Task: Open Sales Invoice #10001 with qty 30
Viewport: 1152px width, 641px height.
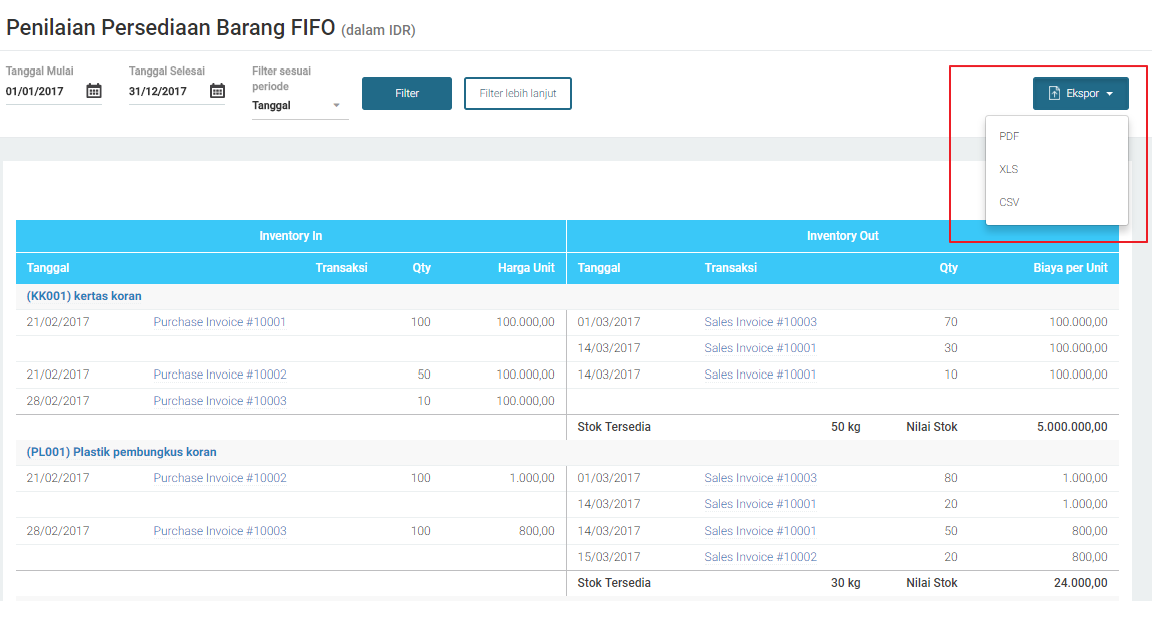Action: pos(760,348)
